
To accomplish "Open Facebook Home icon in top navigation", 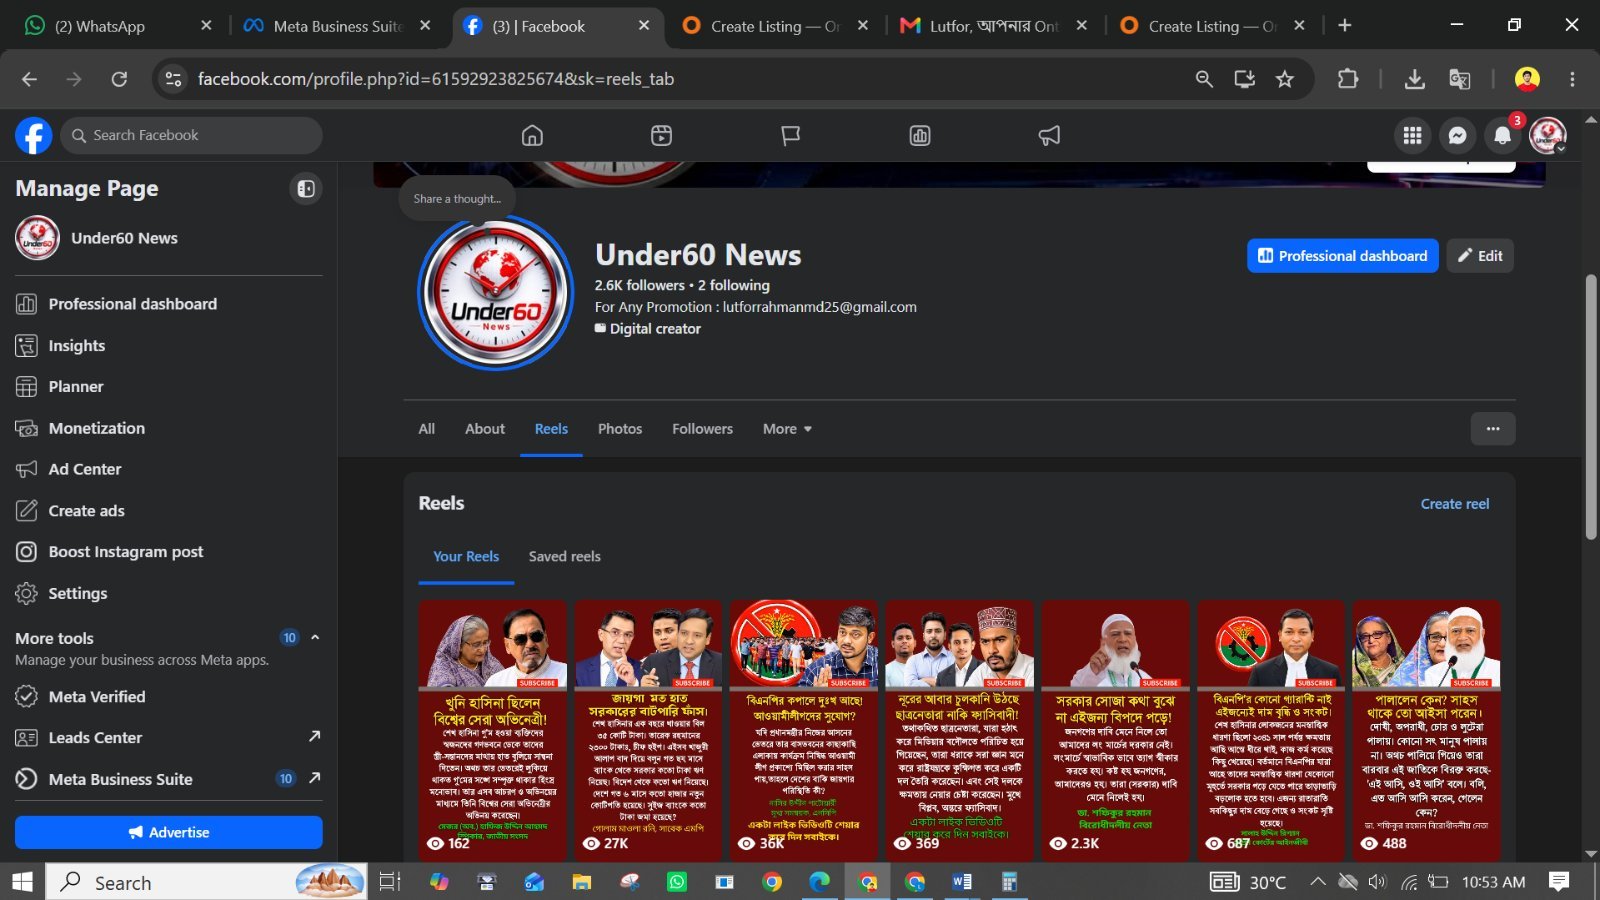I will (x=532, y=135).
